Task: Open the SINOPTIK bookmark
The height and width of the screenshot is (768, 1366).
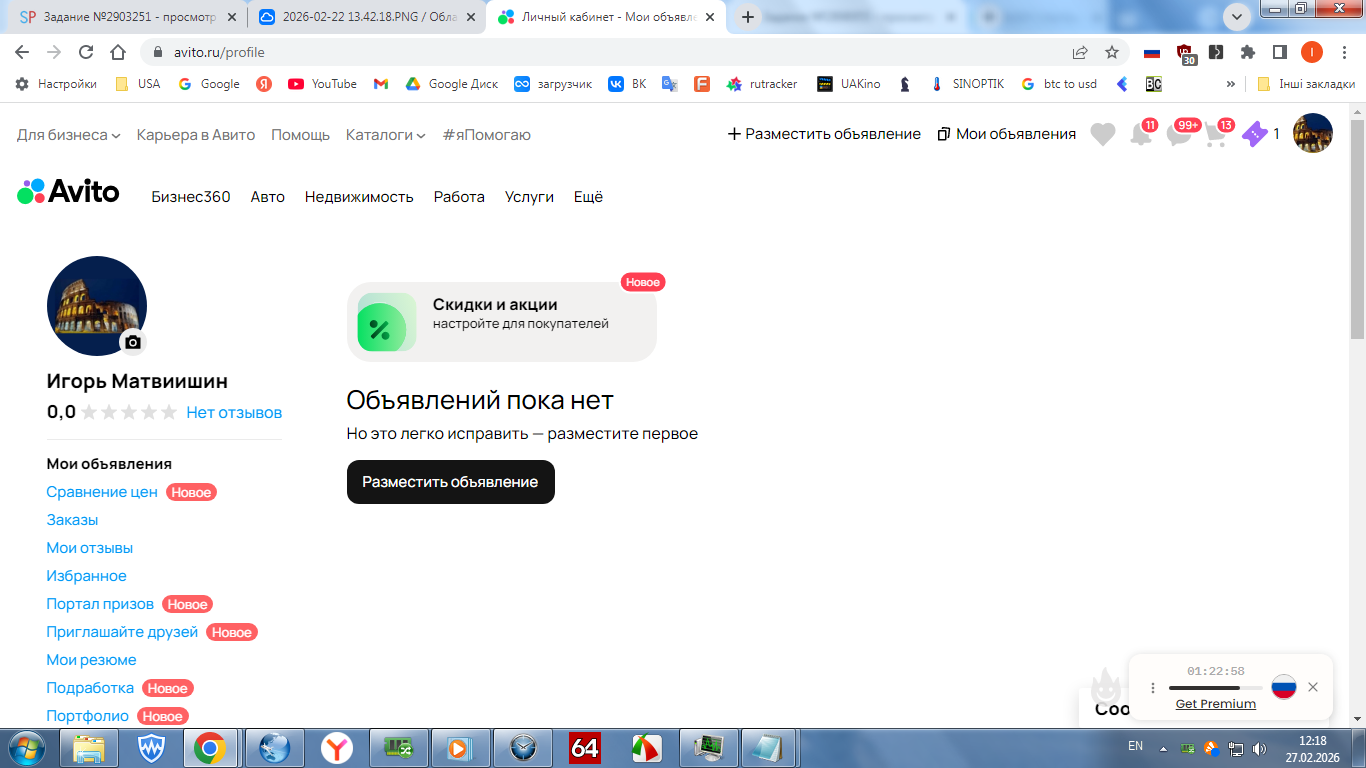Action: (x=966, y=84)
